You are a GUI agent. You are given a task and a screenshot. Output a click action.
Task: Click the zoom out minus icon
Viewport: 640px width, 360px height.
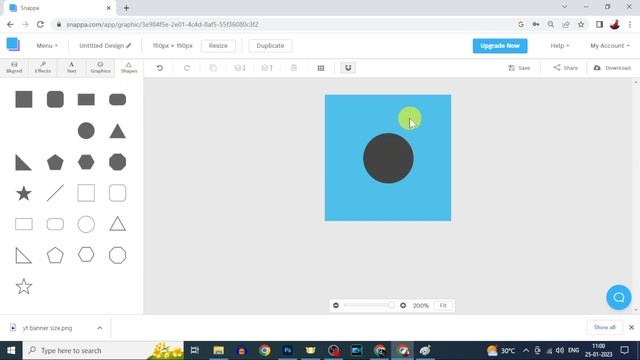click(336, 305)
